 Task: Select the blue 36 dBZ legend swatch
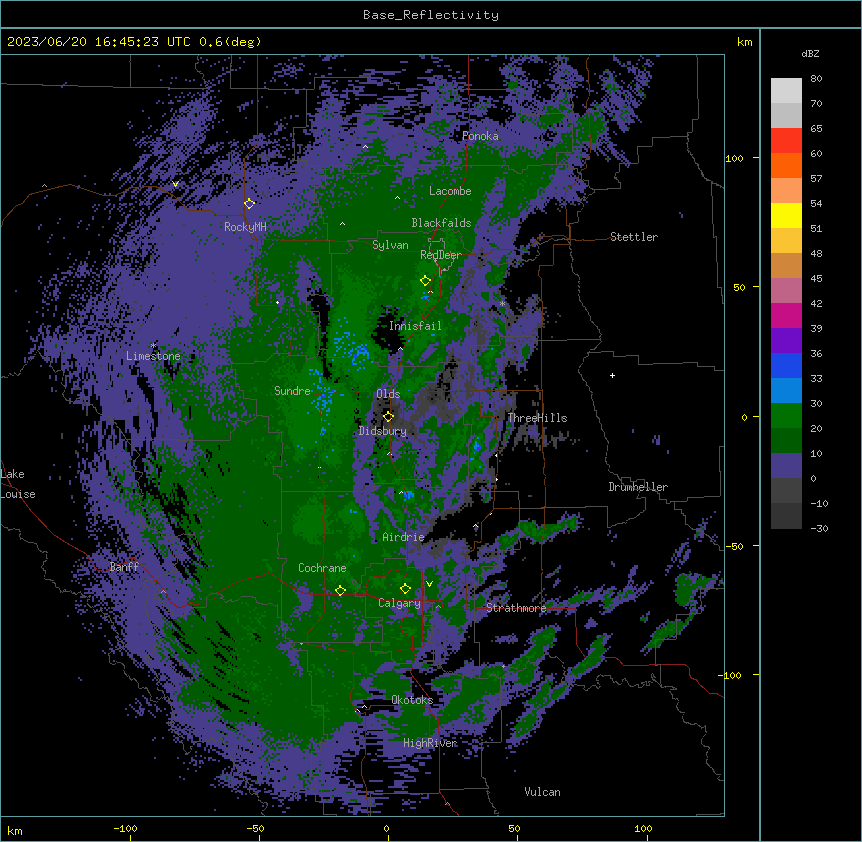[786, 365]
